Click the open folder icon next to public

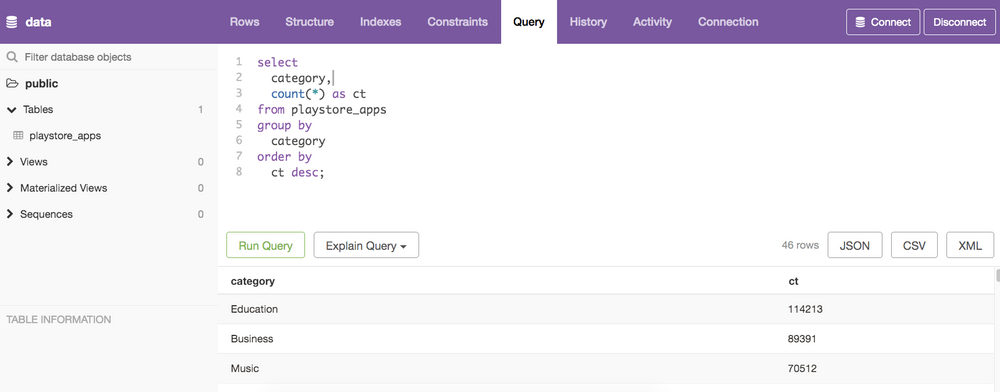[x=11, y=83]
